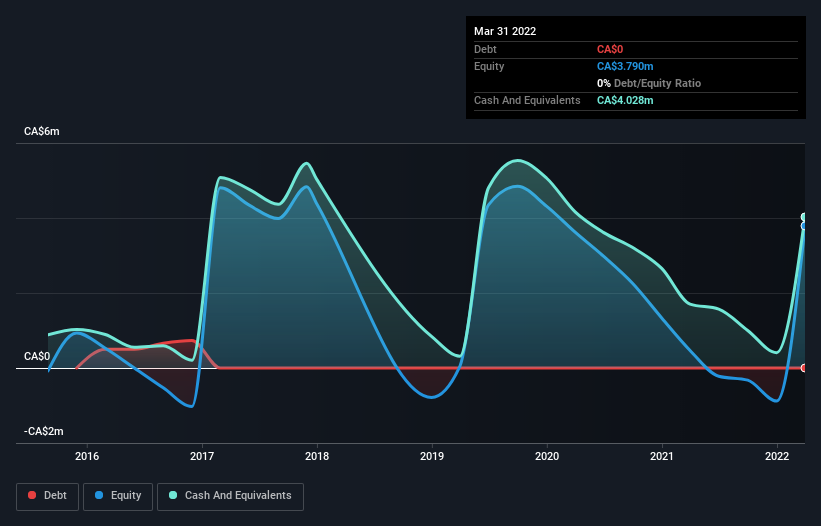Select the 2020 x-axis label

click(547, 456)
